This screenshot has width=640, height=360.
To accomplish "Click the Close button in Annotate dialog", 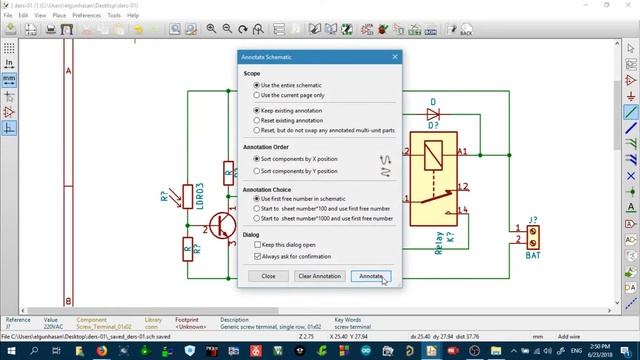I will 268,276.
